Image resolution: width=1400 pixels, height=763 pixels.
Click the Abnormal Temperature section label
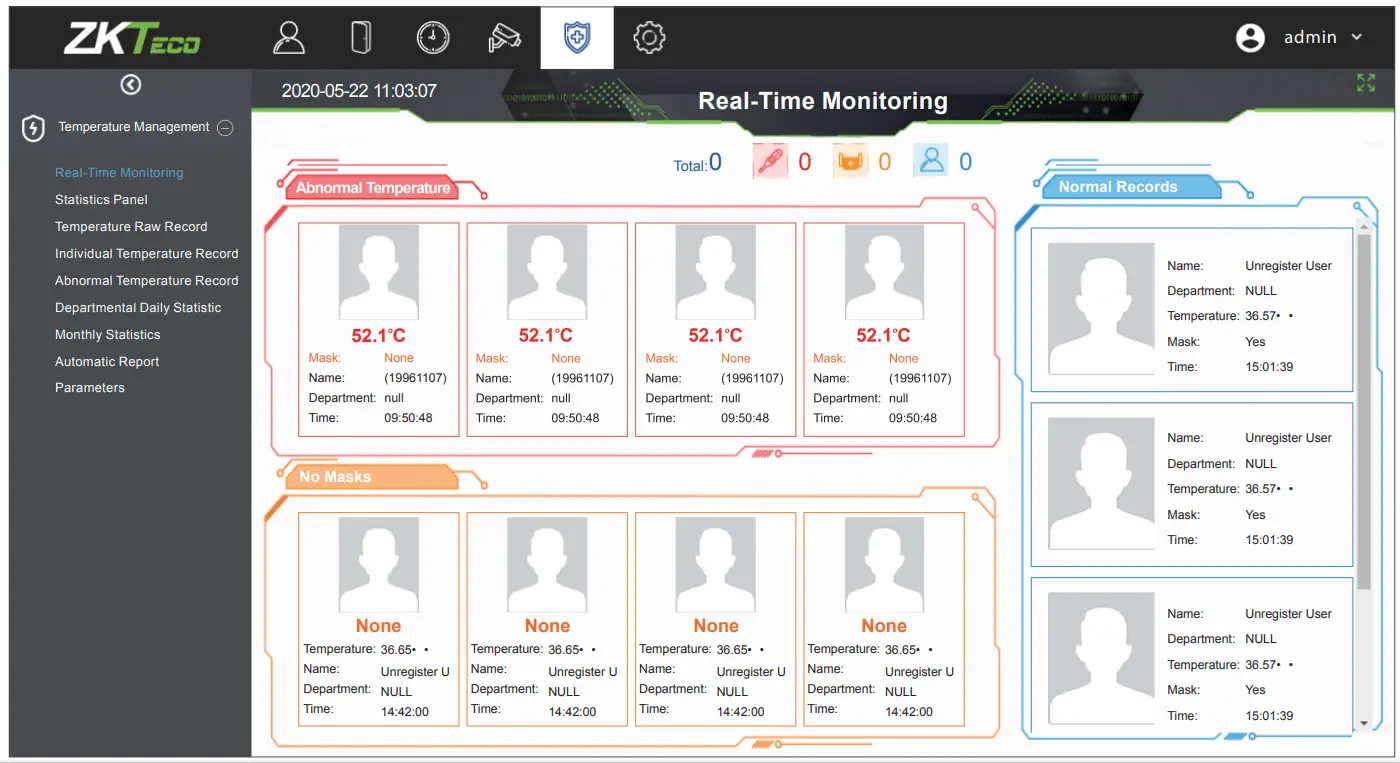pyautogui.click(x=372, y=188)
